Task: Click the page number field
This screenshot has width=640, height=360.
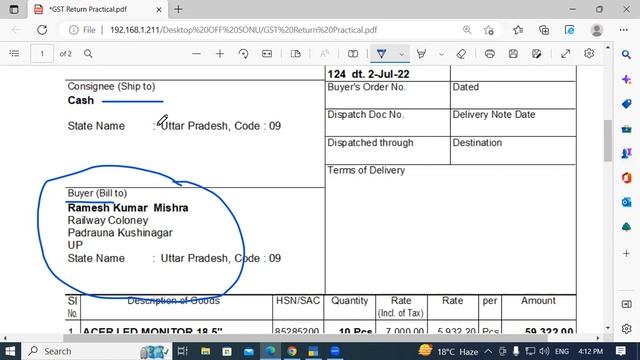Action: coord(42,53)
